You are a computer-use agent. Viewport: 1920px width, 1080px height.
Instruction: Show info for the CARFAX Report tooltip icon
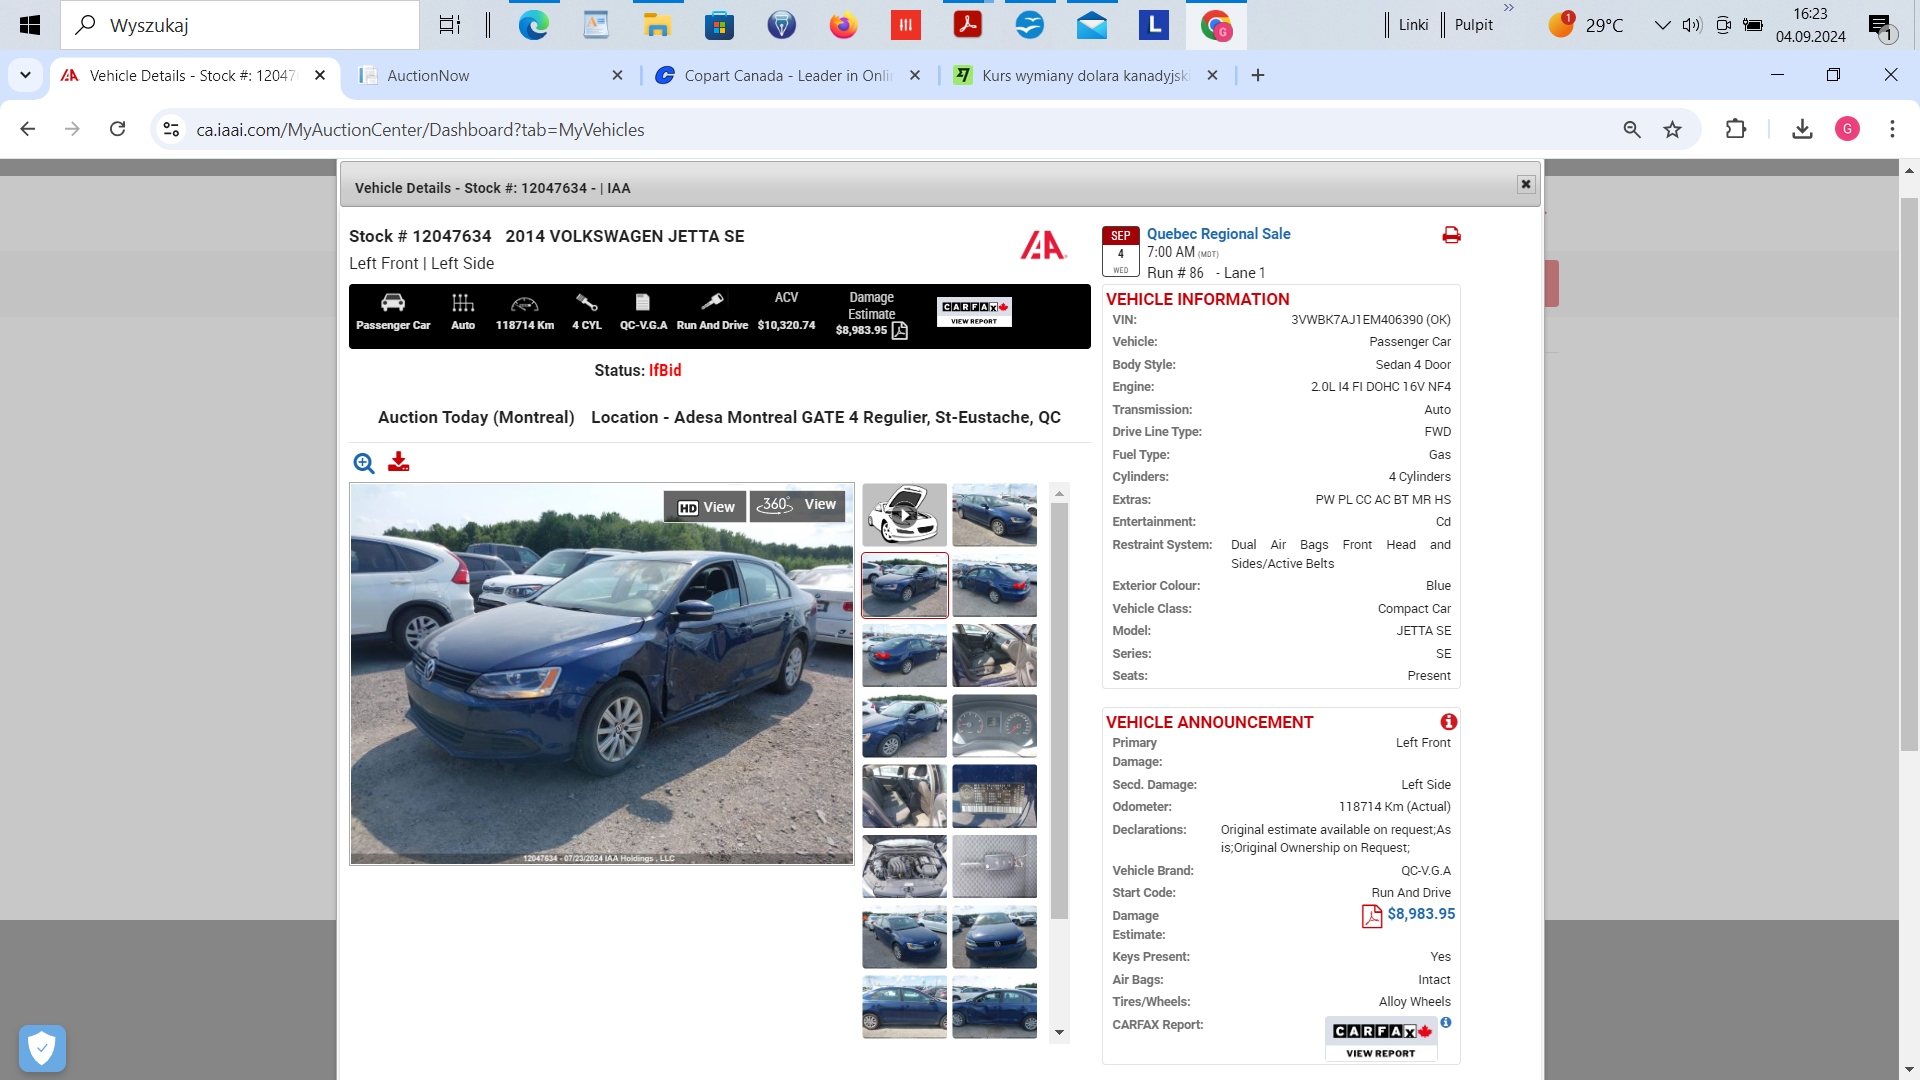click(x=1446, y=1022)
